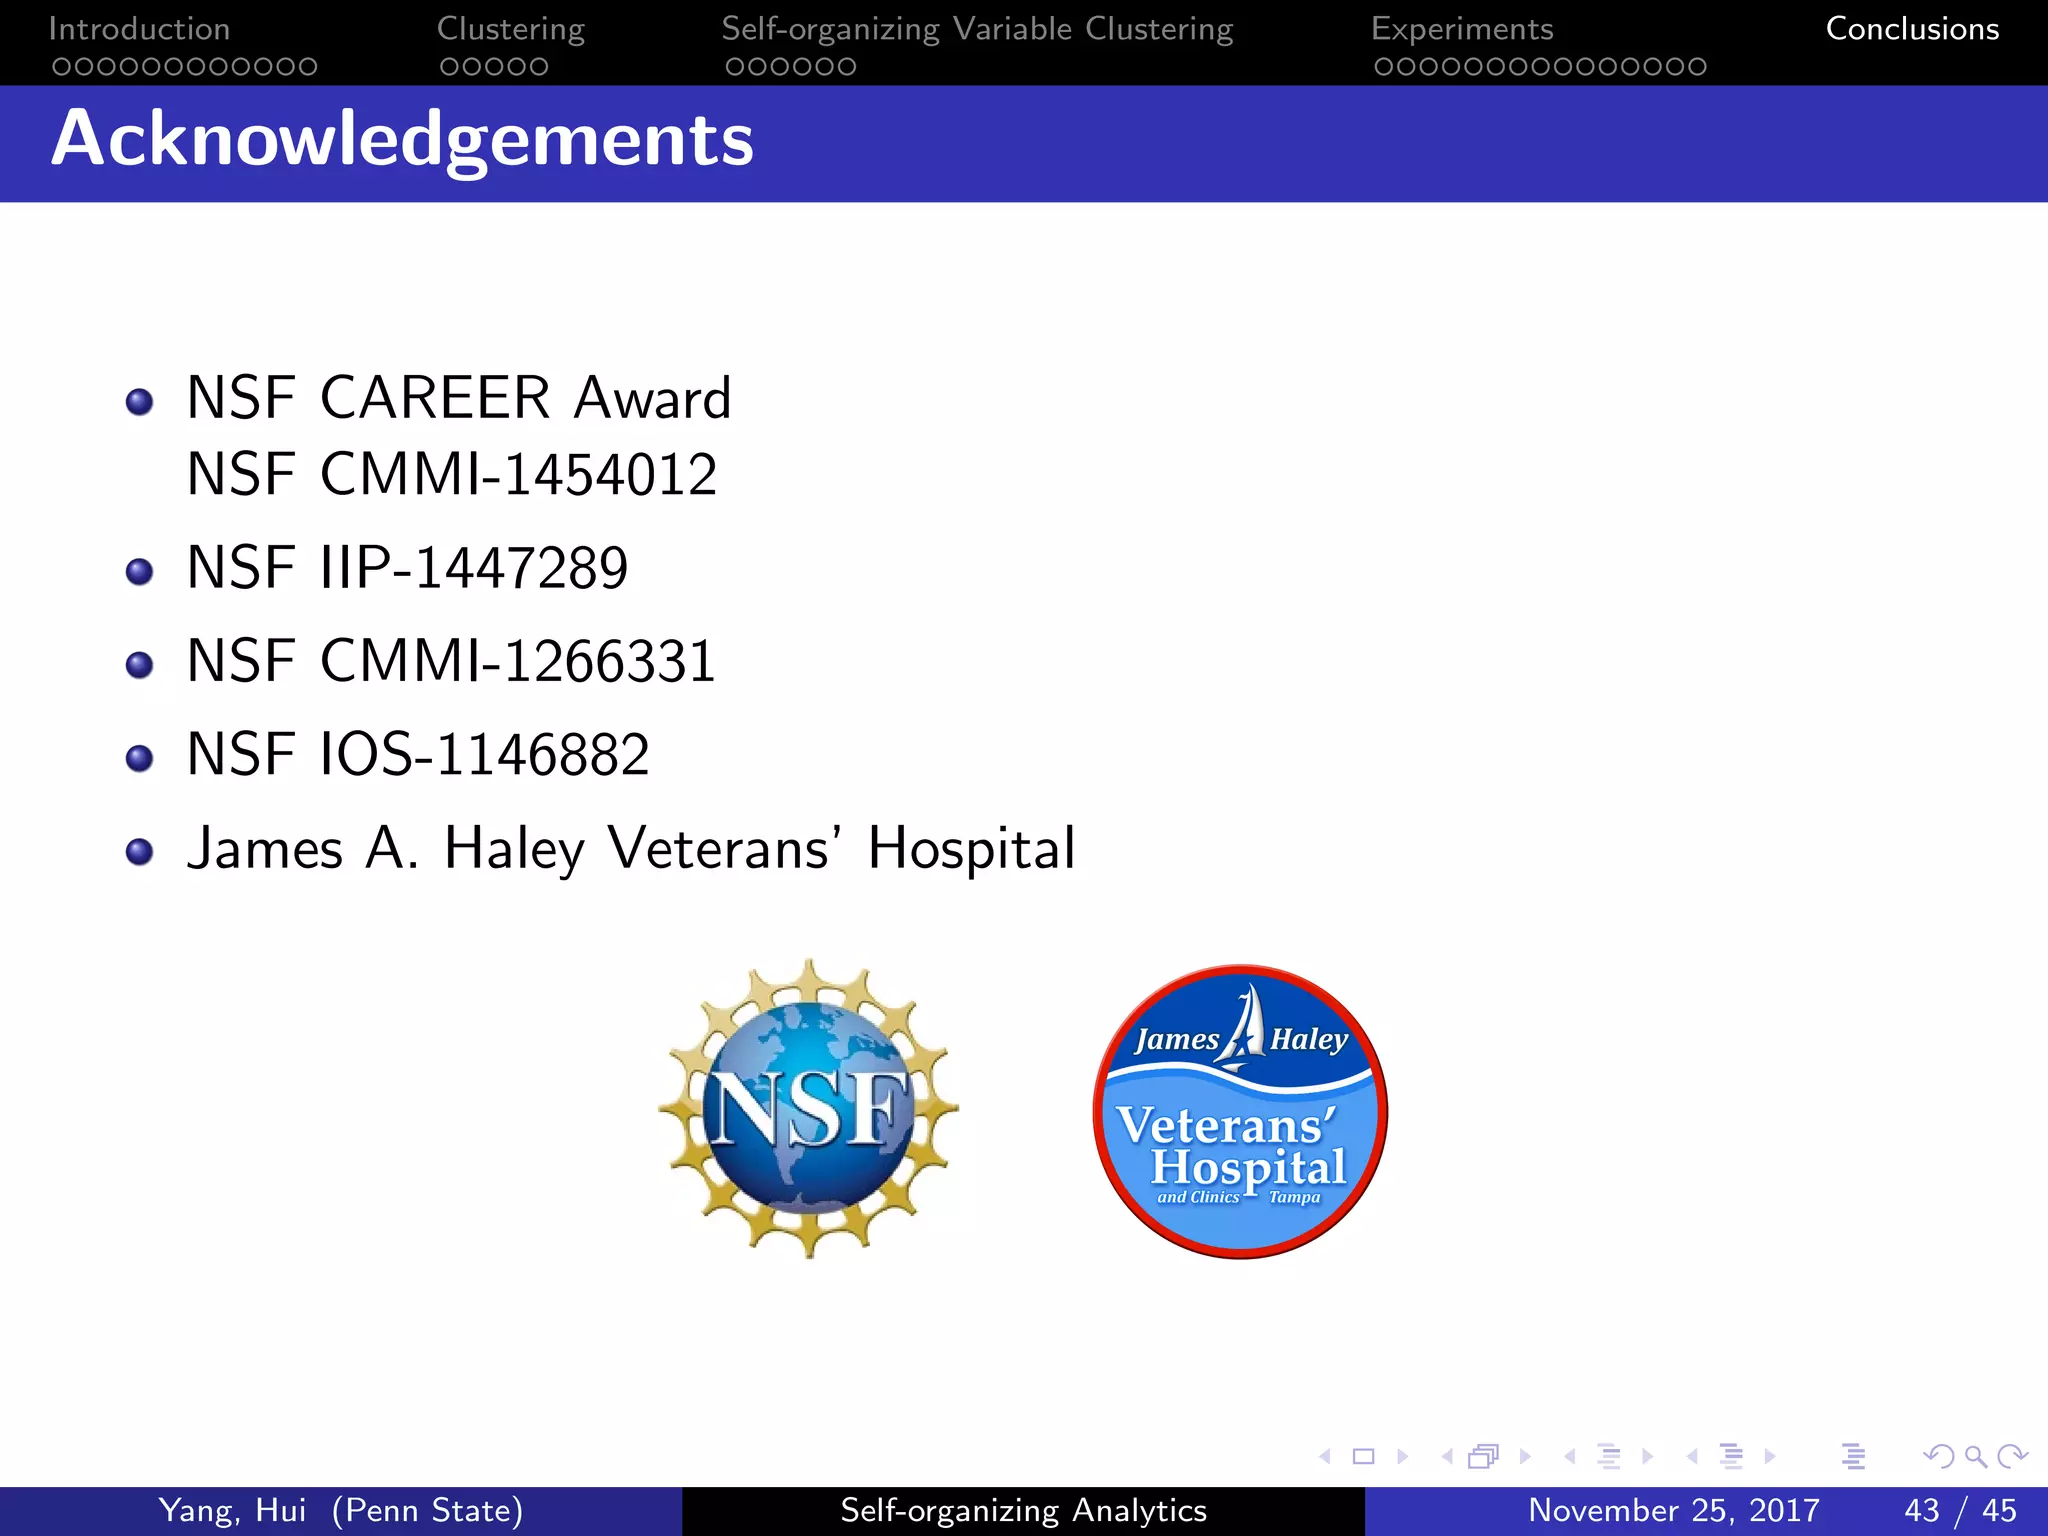Click the Self-organizing Analytics footer title

click(x=1023, y=1510)
